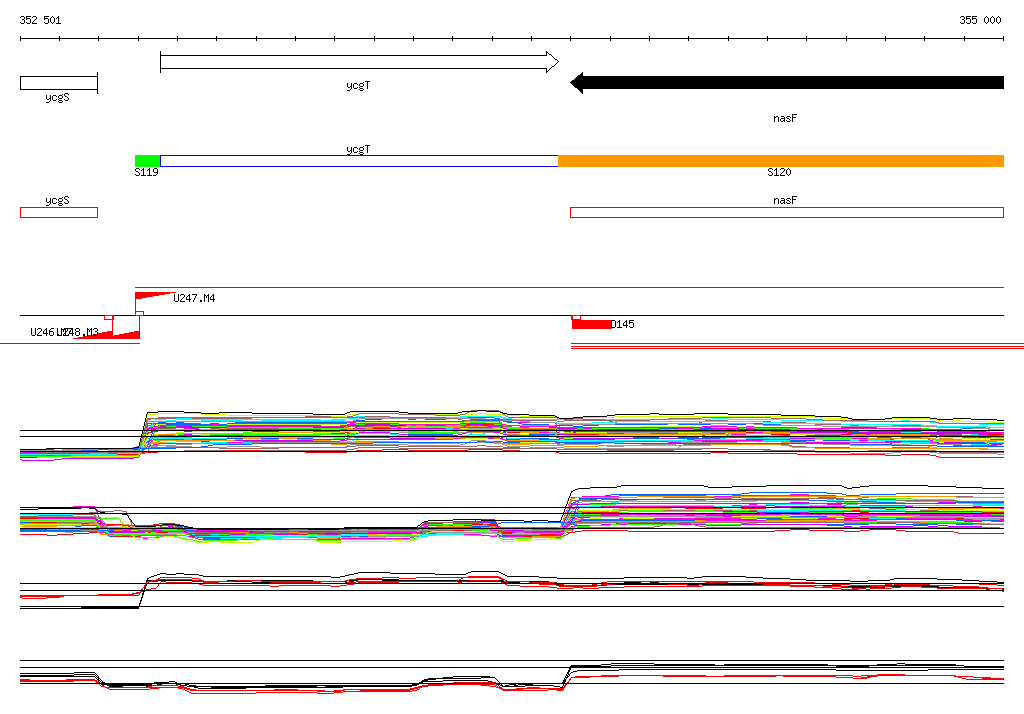Viewport: 1024px width, 714px height.
Task: Click the S119 label
Action: click(x=146, y=172)
